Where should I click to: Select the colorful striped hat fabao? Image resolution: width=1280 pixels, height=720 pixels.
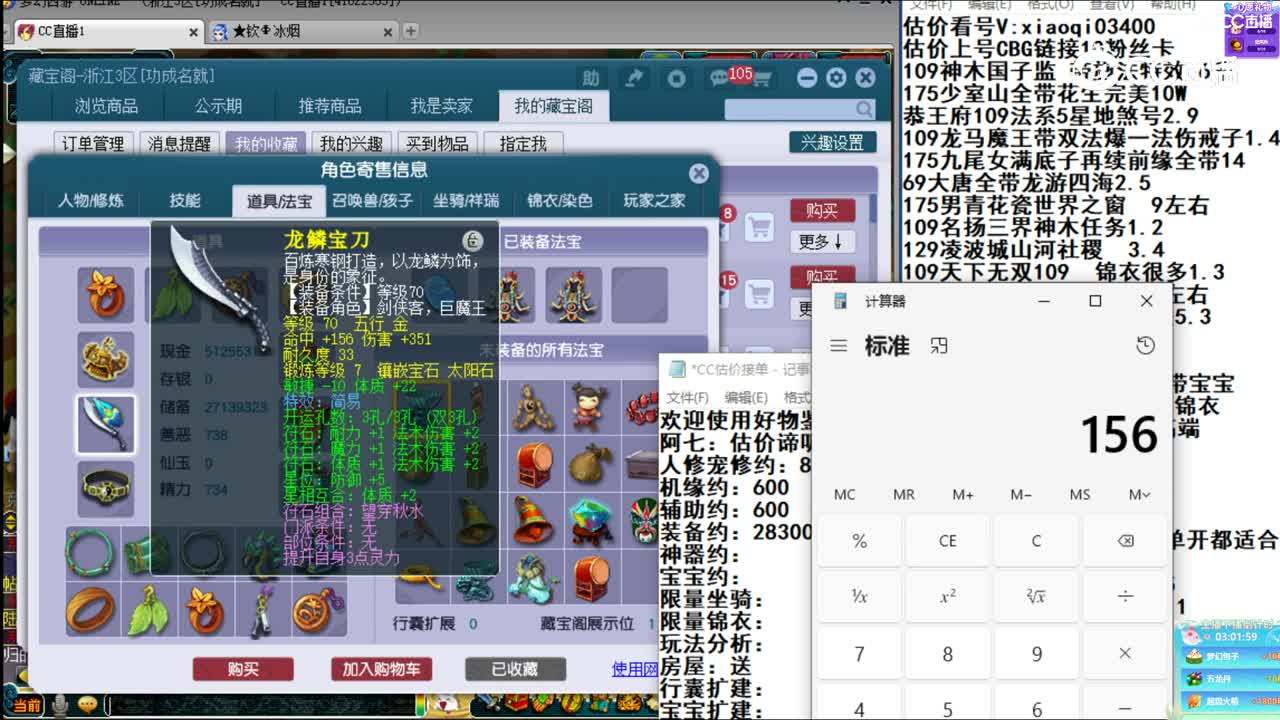point(535,521)
